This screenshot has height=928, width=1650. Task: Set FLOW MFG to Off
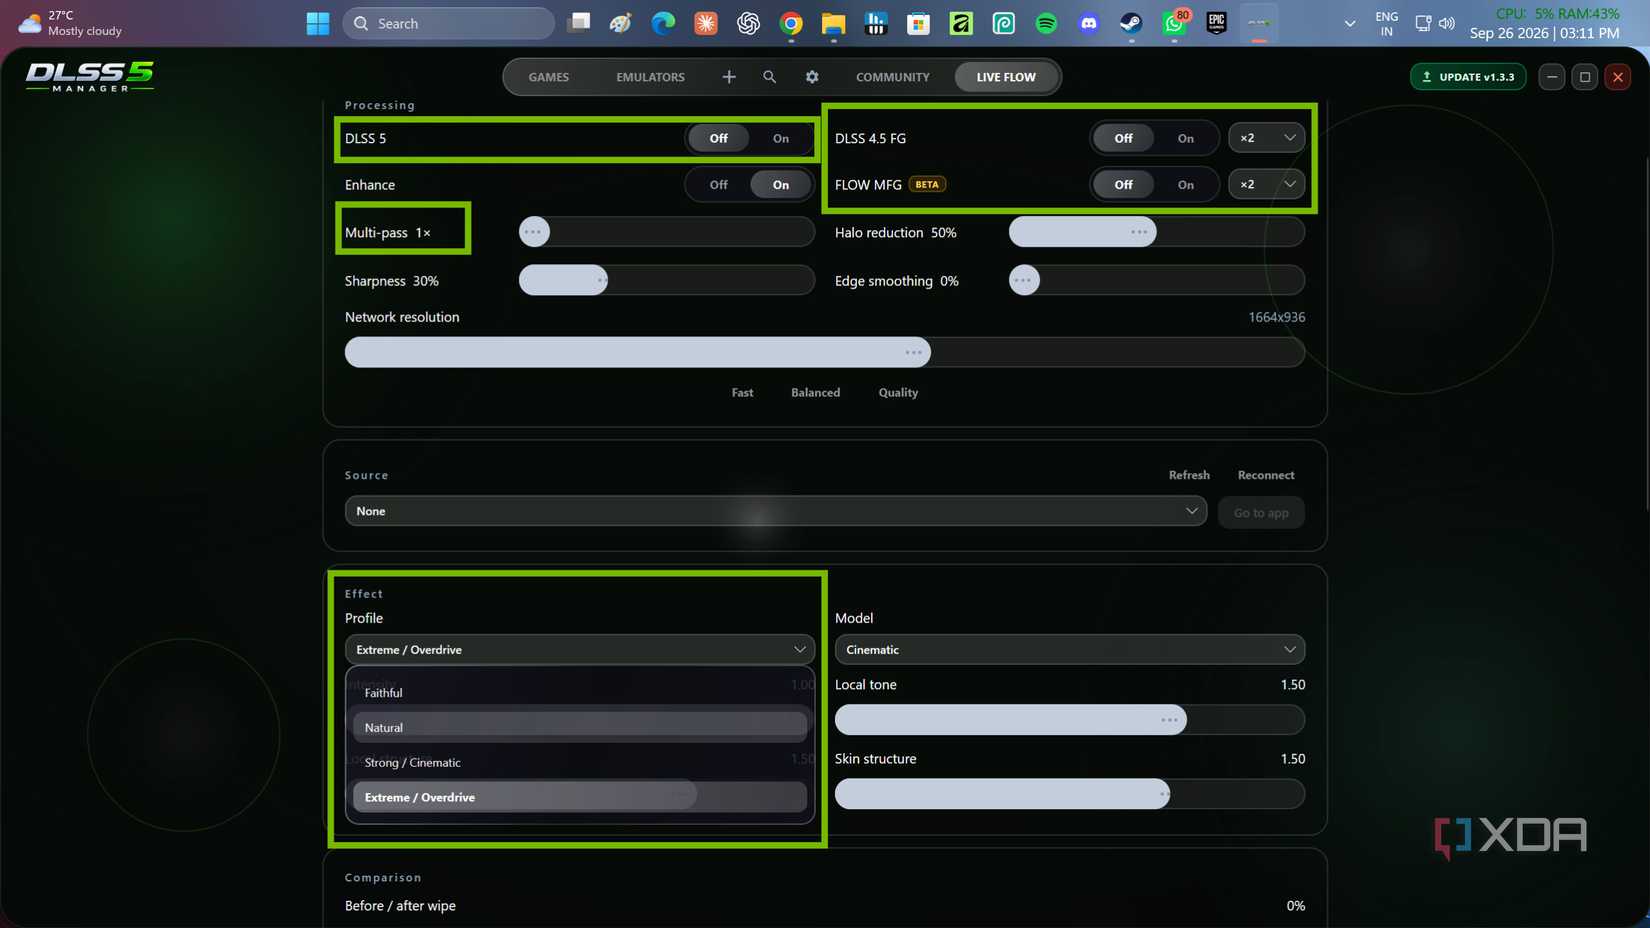pyautogui.click(x=1123, y=185)
